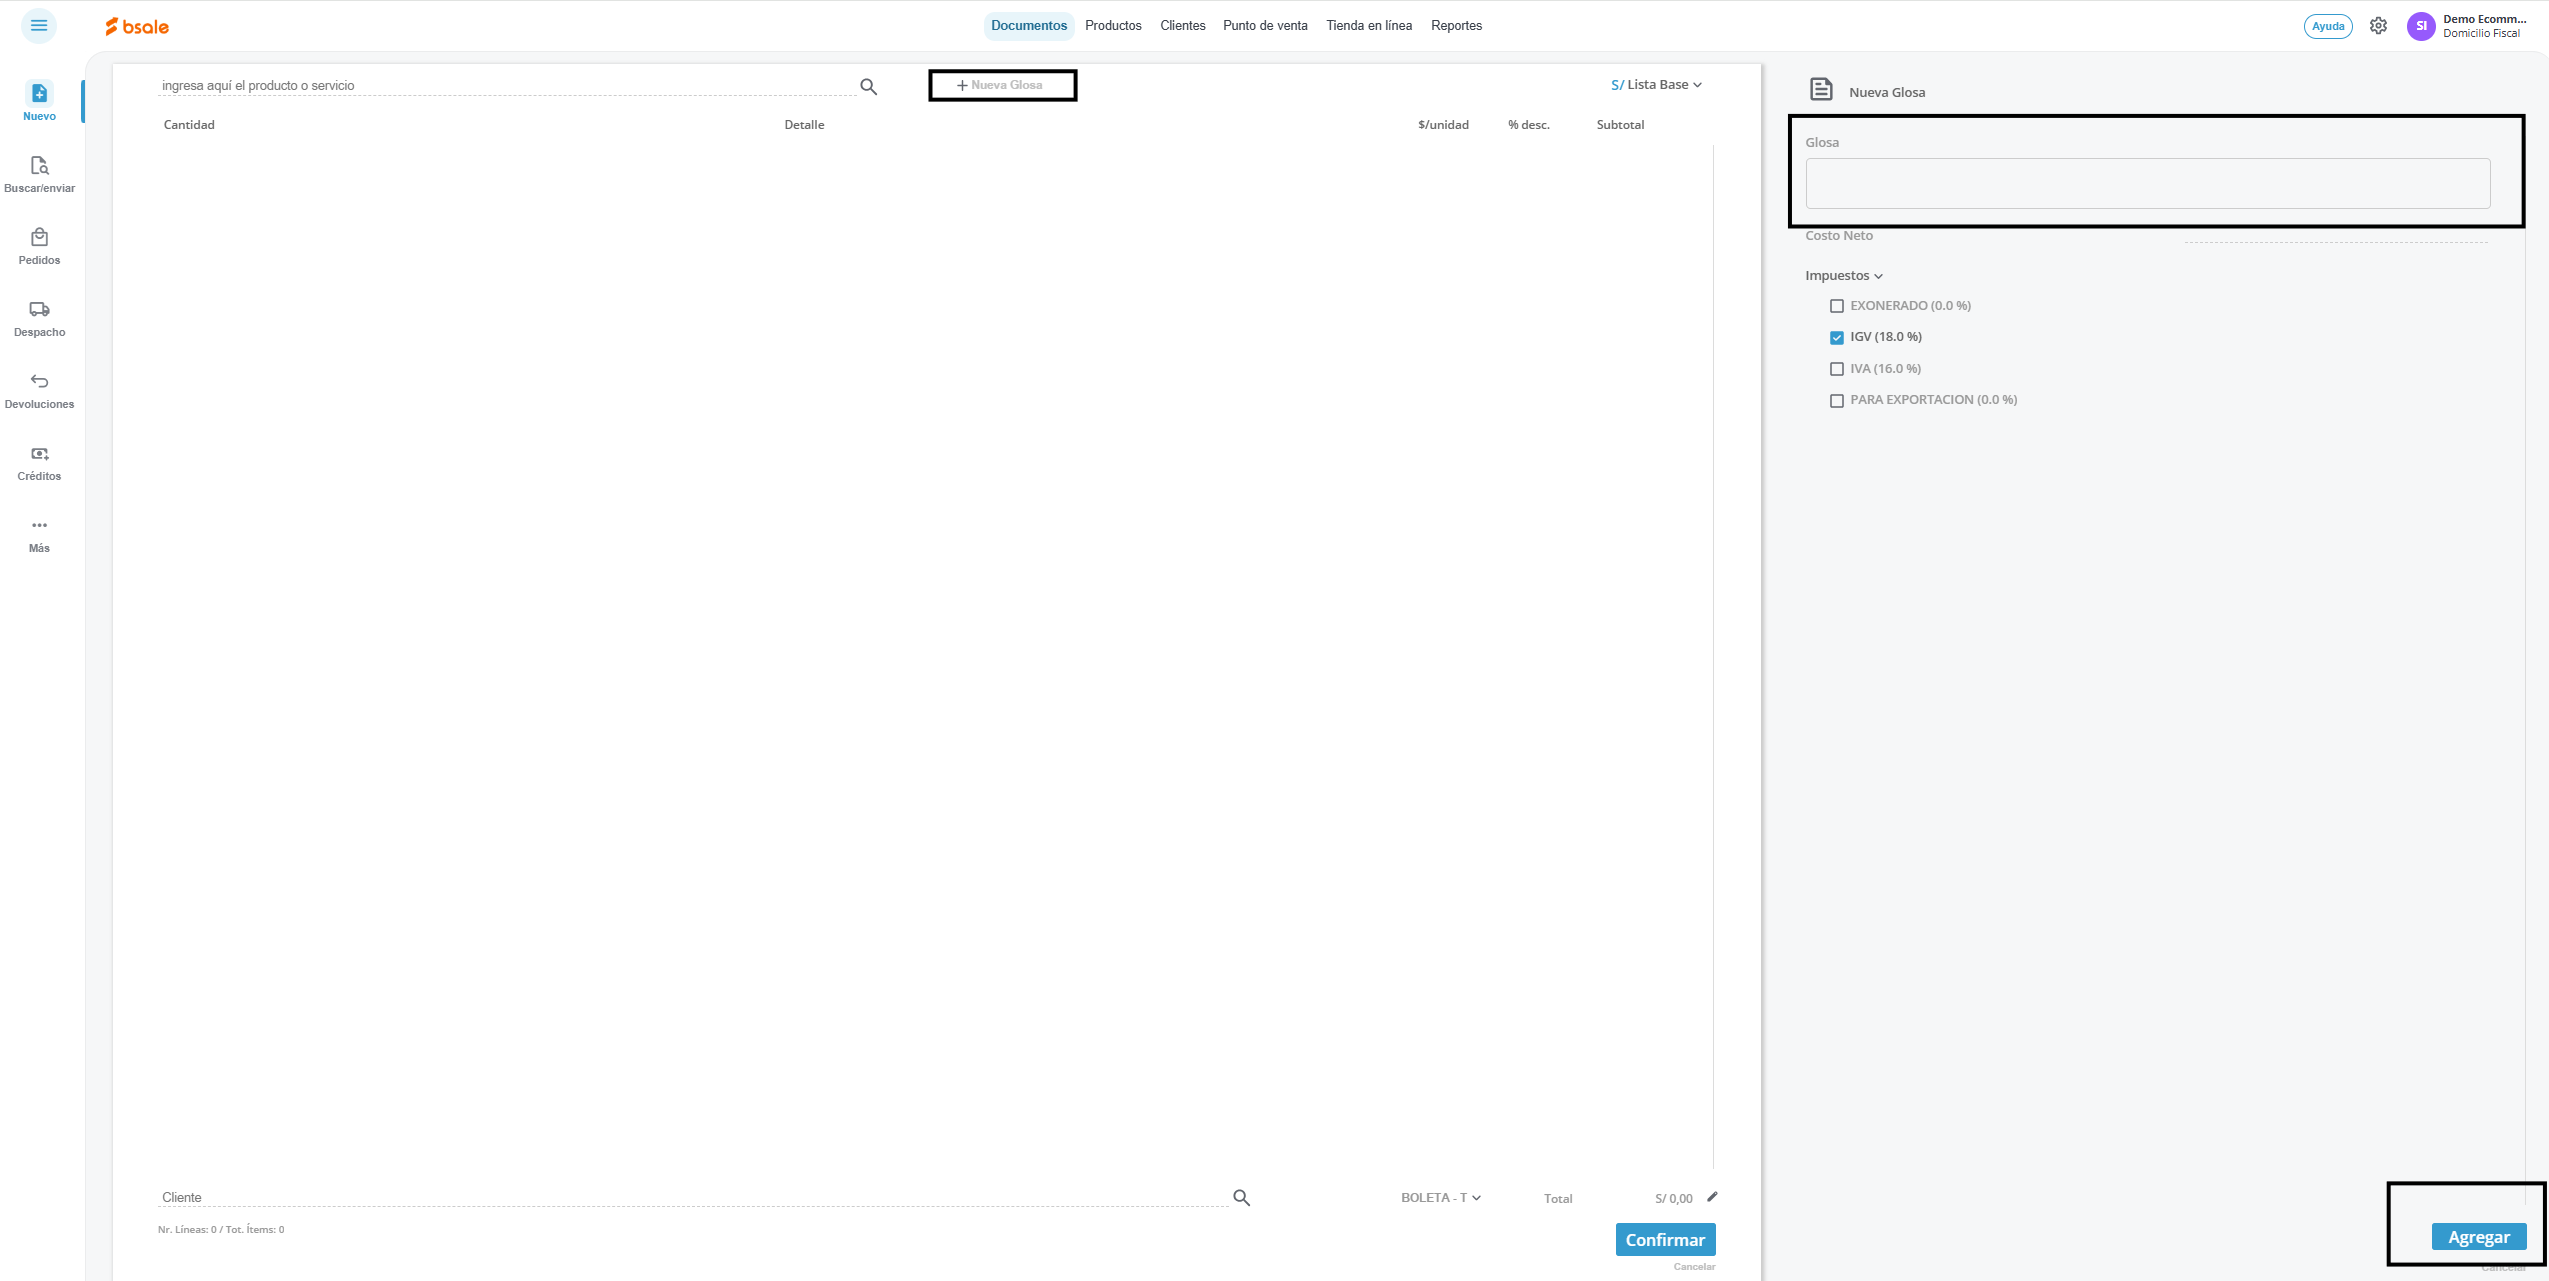Collapse the Impuestos section
Image resolution: width=2549 pixels, height=1281 pixels.
tap(1844, 276)
